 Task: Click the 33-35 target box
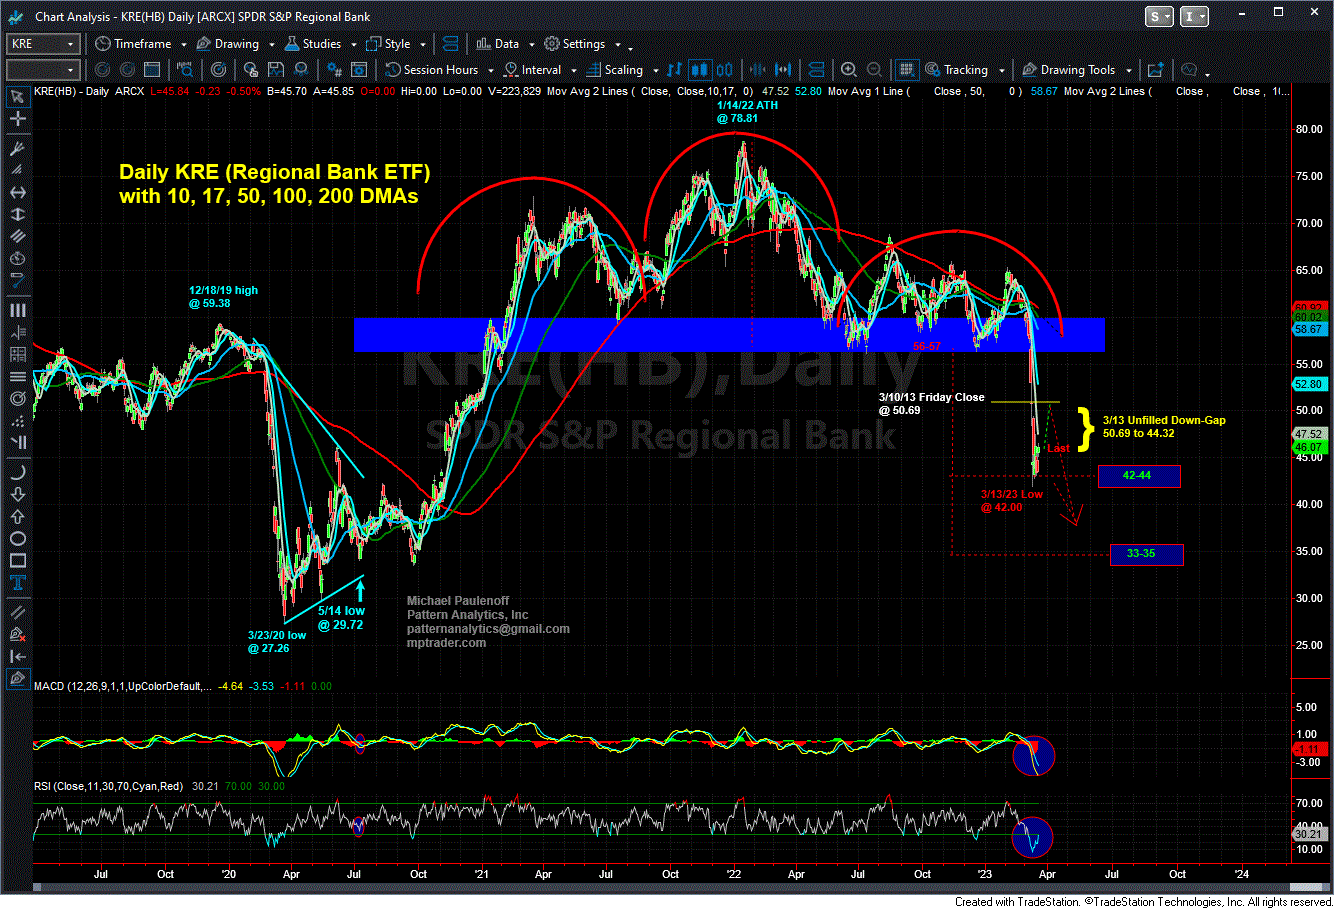pyautogui.click(x=1146, y=554)
